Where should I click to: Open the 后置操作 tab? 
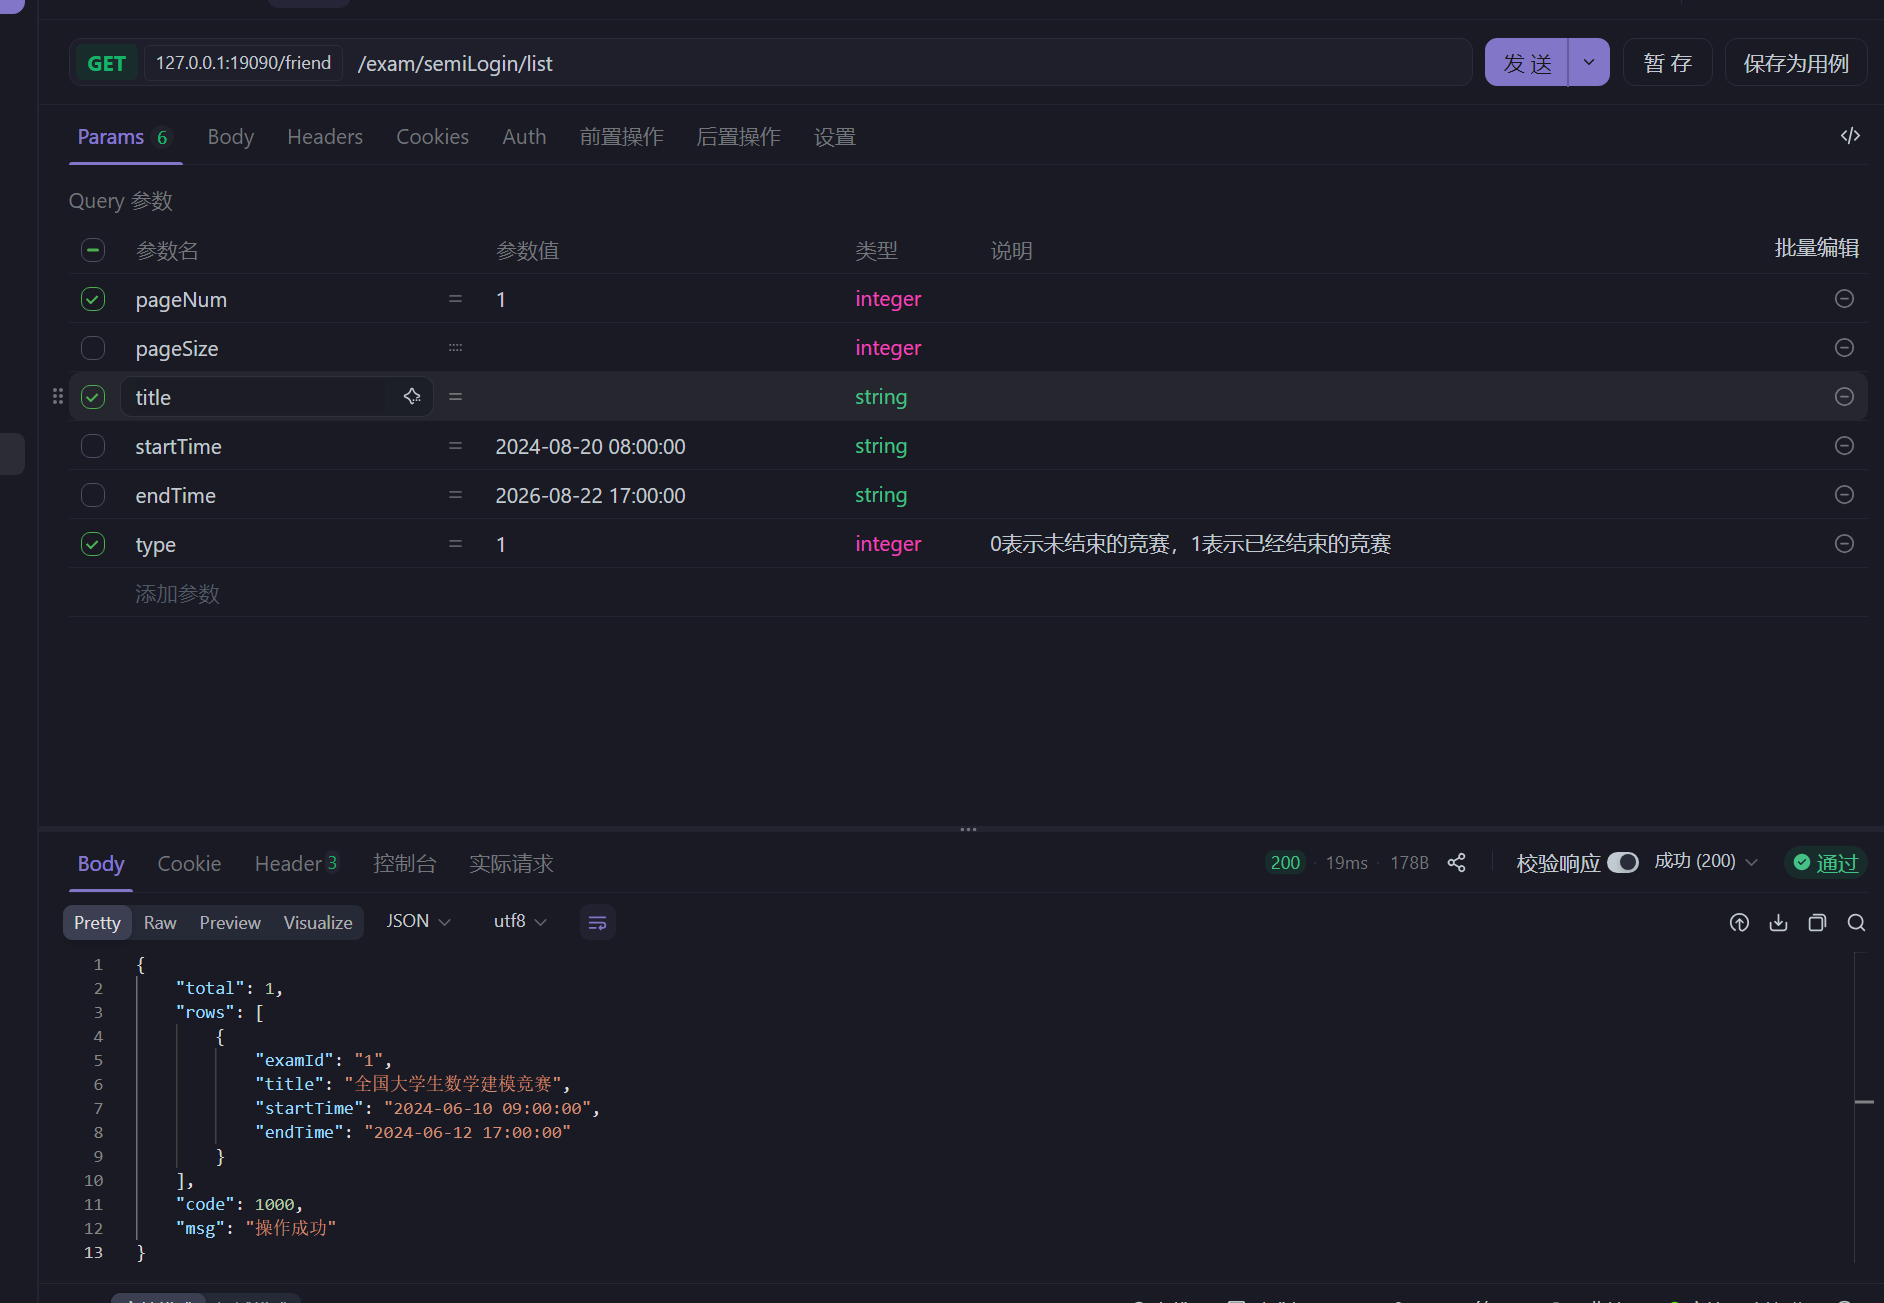point(738,137)
